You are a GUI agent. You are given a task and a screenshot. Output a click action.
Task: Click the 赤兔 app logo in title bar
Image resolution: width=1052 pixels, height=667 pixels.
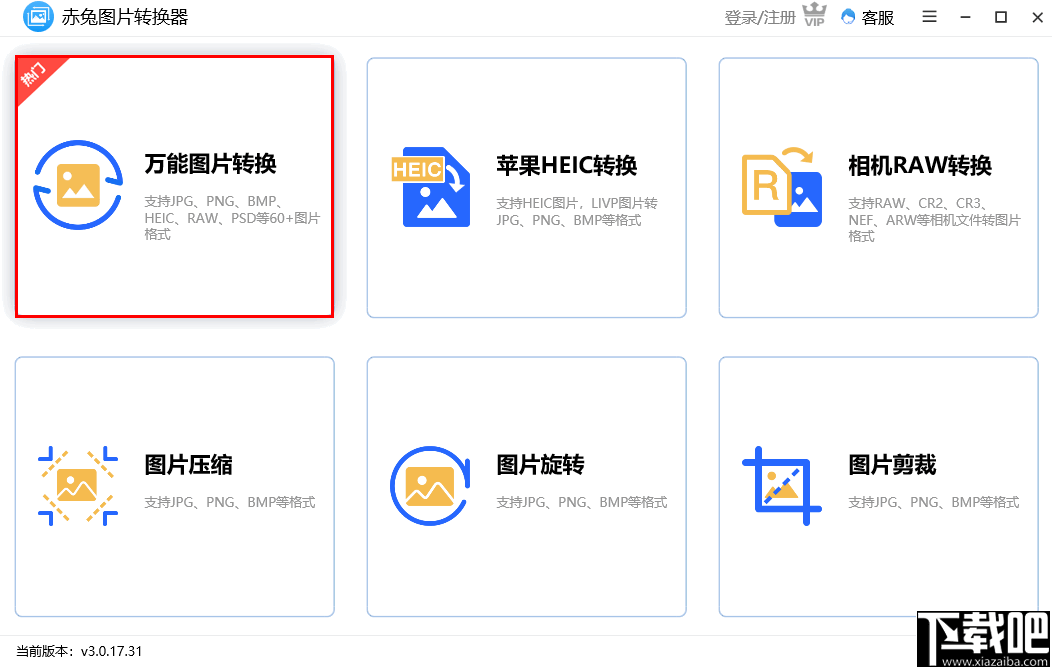(36, 17)
